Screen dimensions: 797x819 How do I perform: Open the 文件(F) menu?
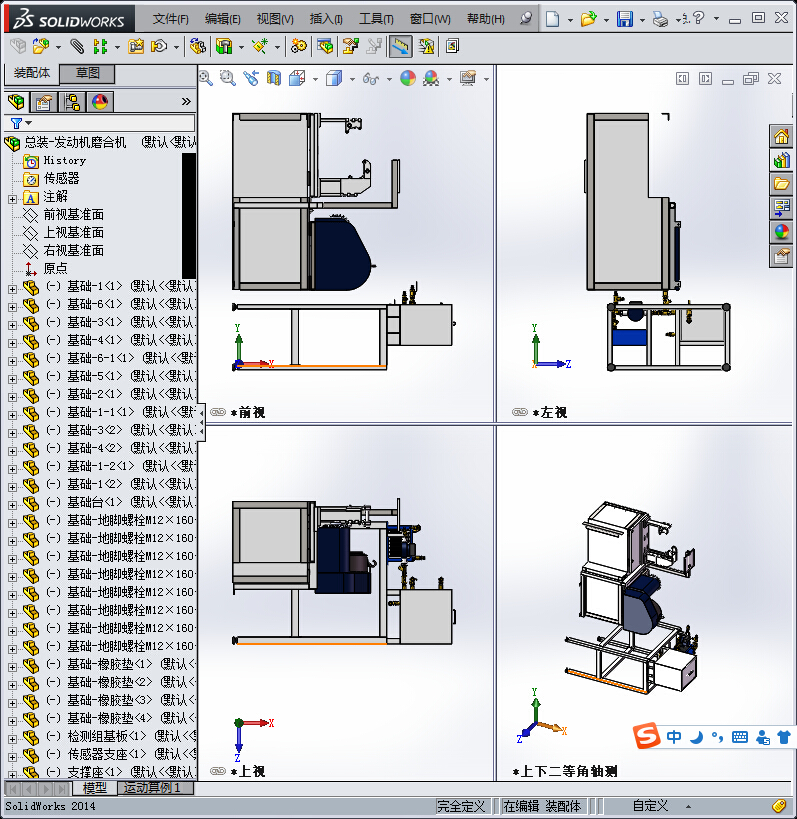point(170,19)
